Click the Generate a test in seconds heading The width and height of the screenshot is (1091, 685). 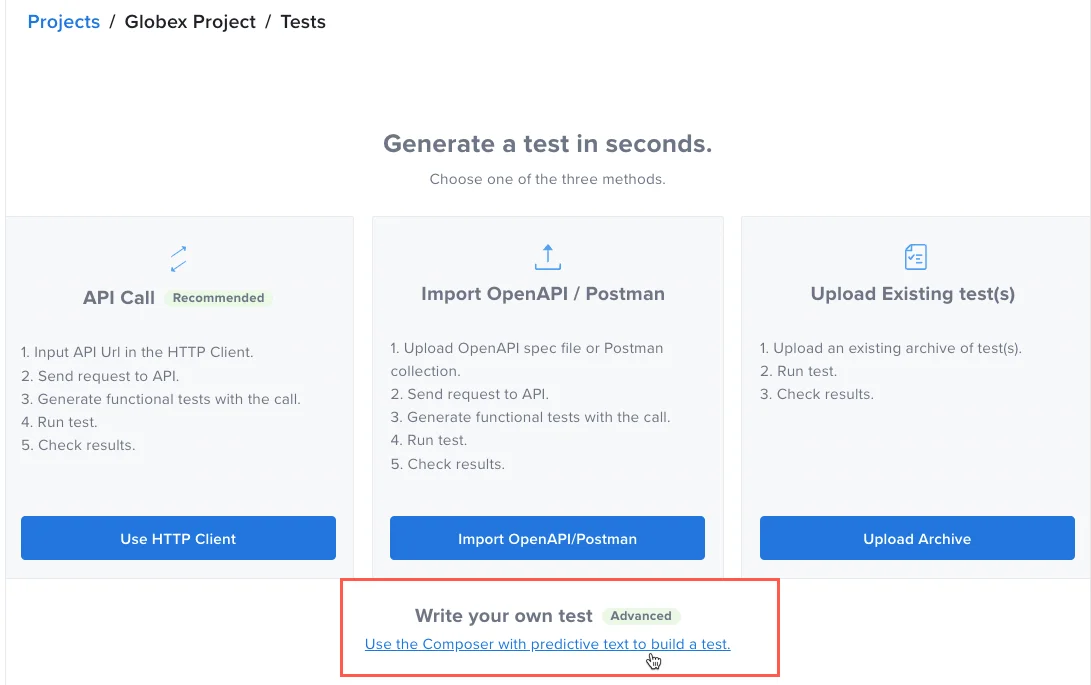(x=547, y=143)
